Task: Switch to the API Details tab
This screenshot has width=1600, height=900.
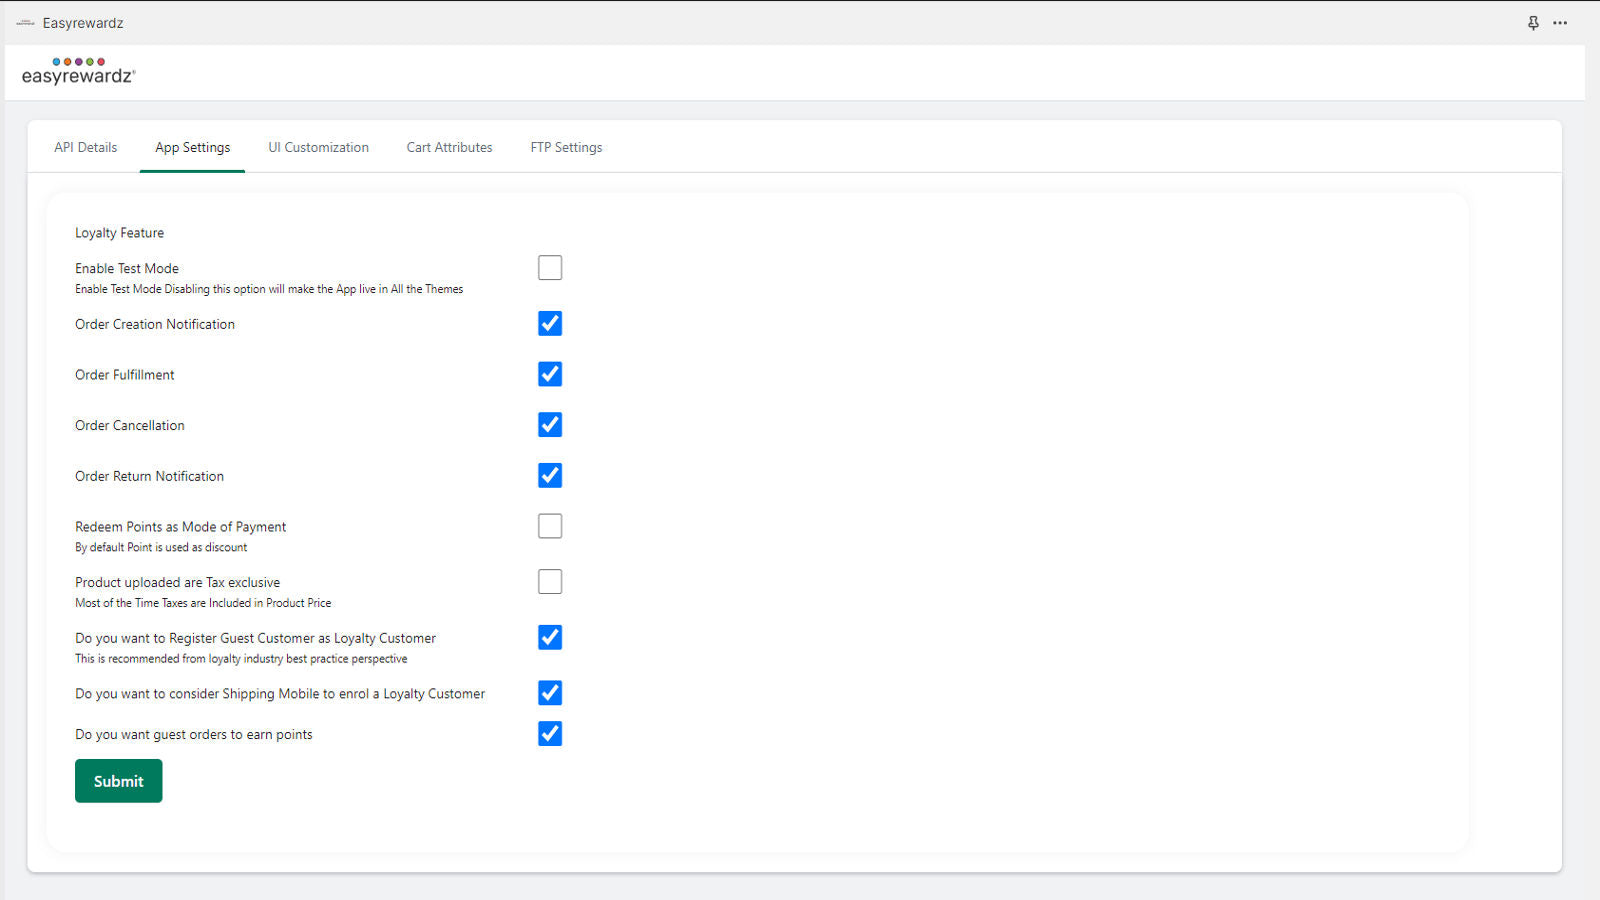Action: click(86, 147)
